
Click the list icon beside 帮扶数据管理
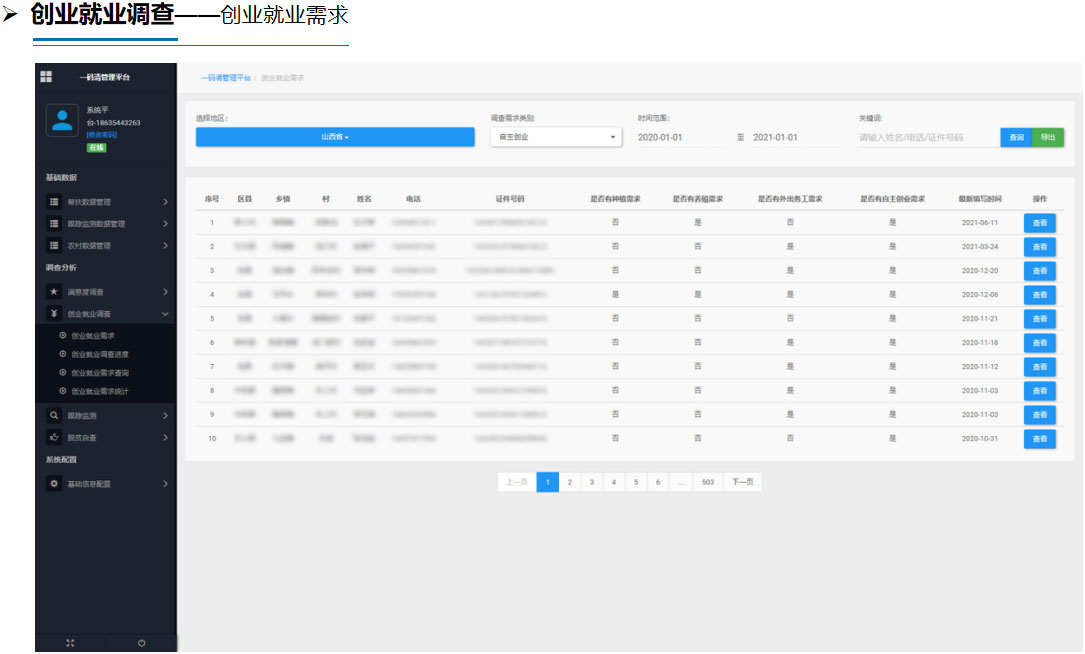54,201
